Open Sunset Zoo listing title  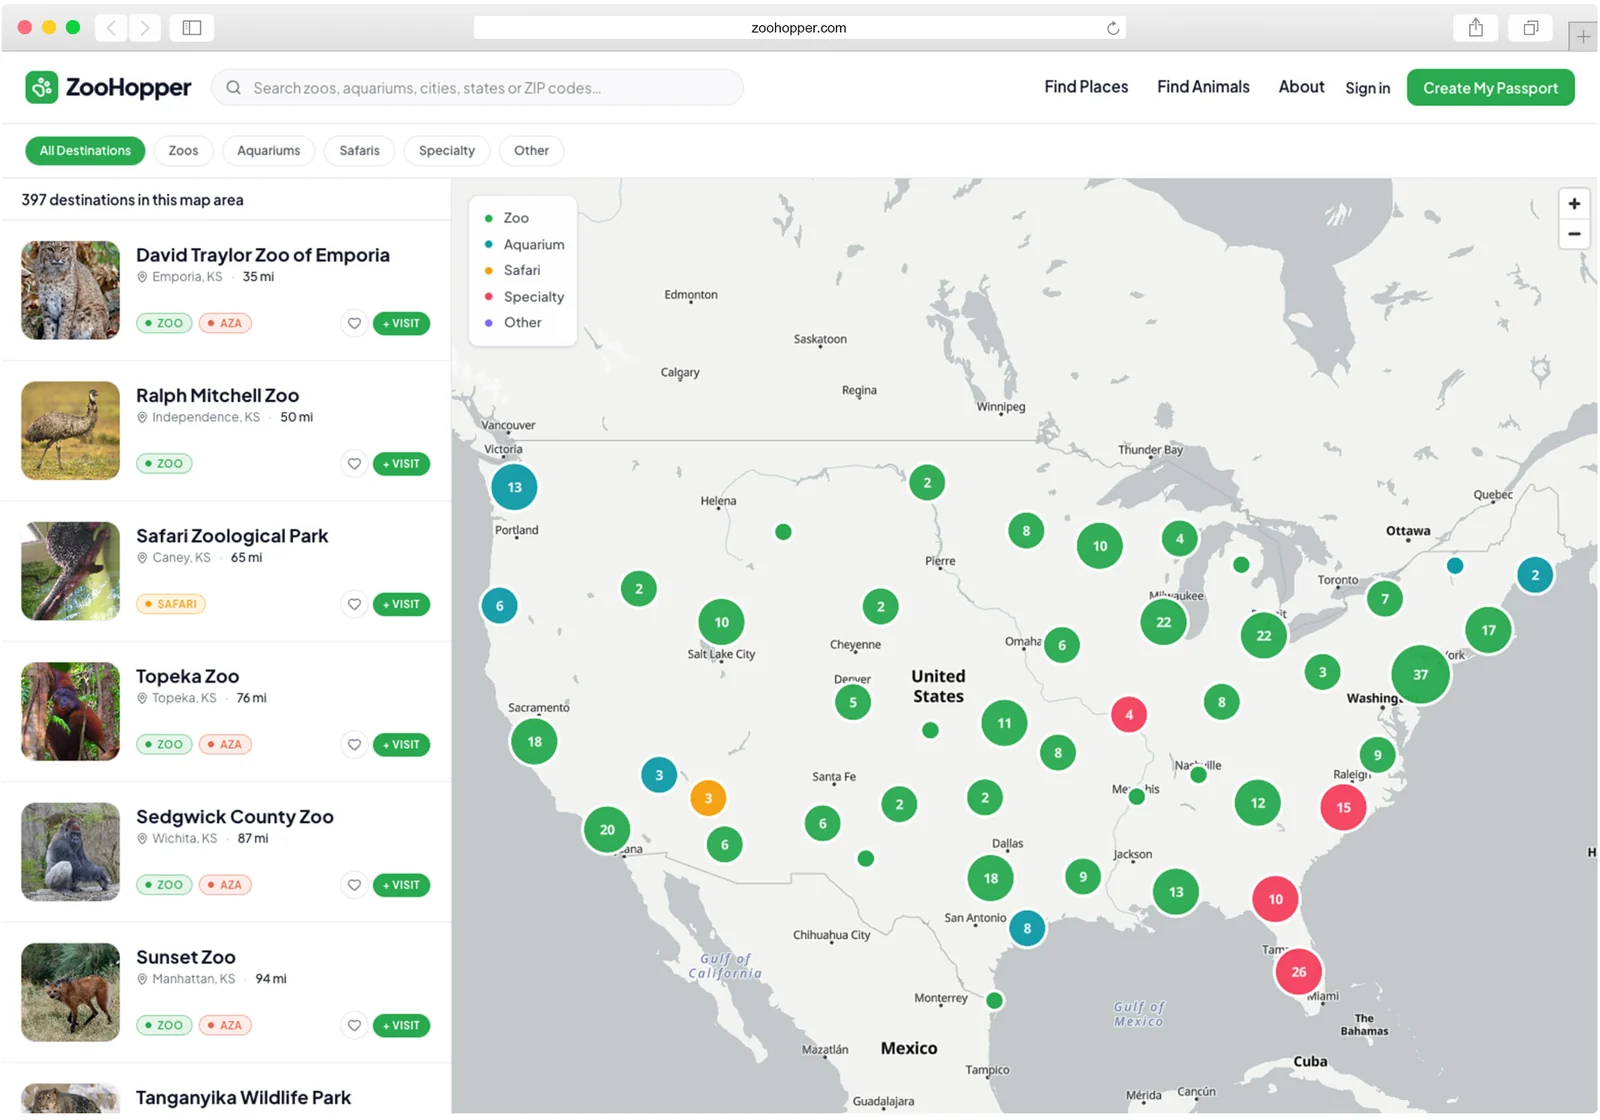coord(186,958)
